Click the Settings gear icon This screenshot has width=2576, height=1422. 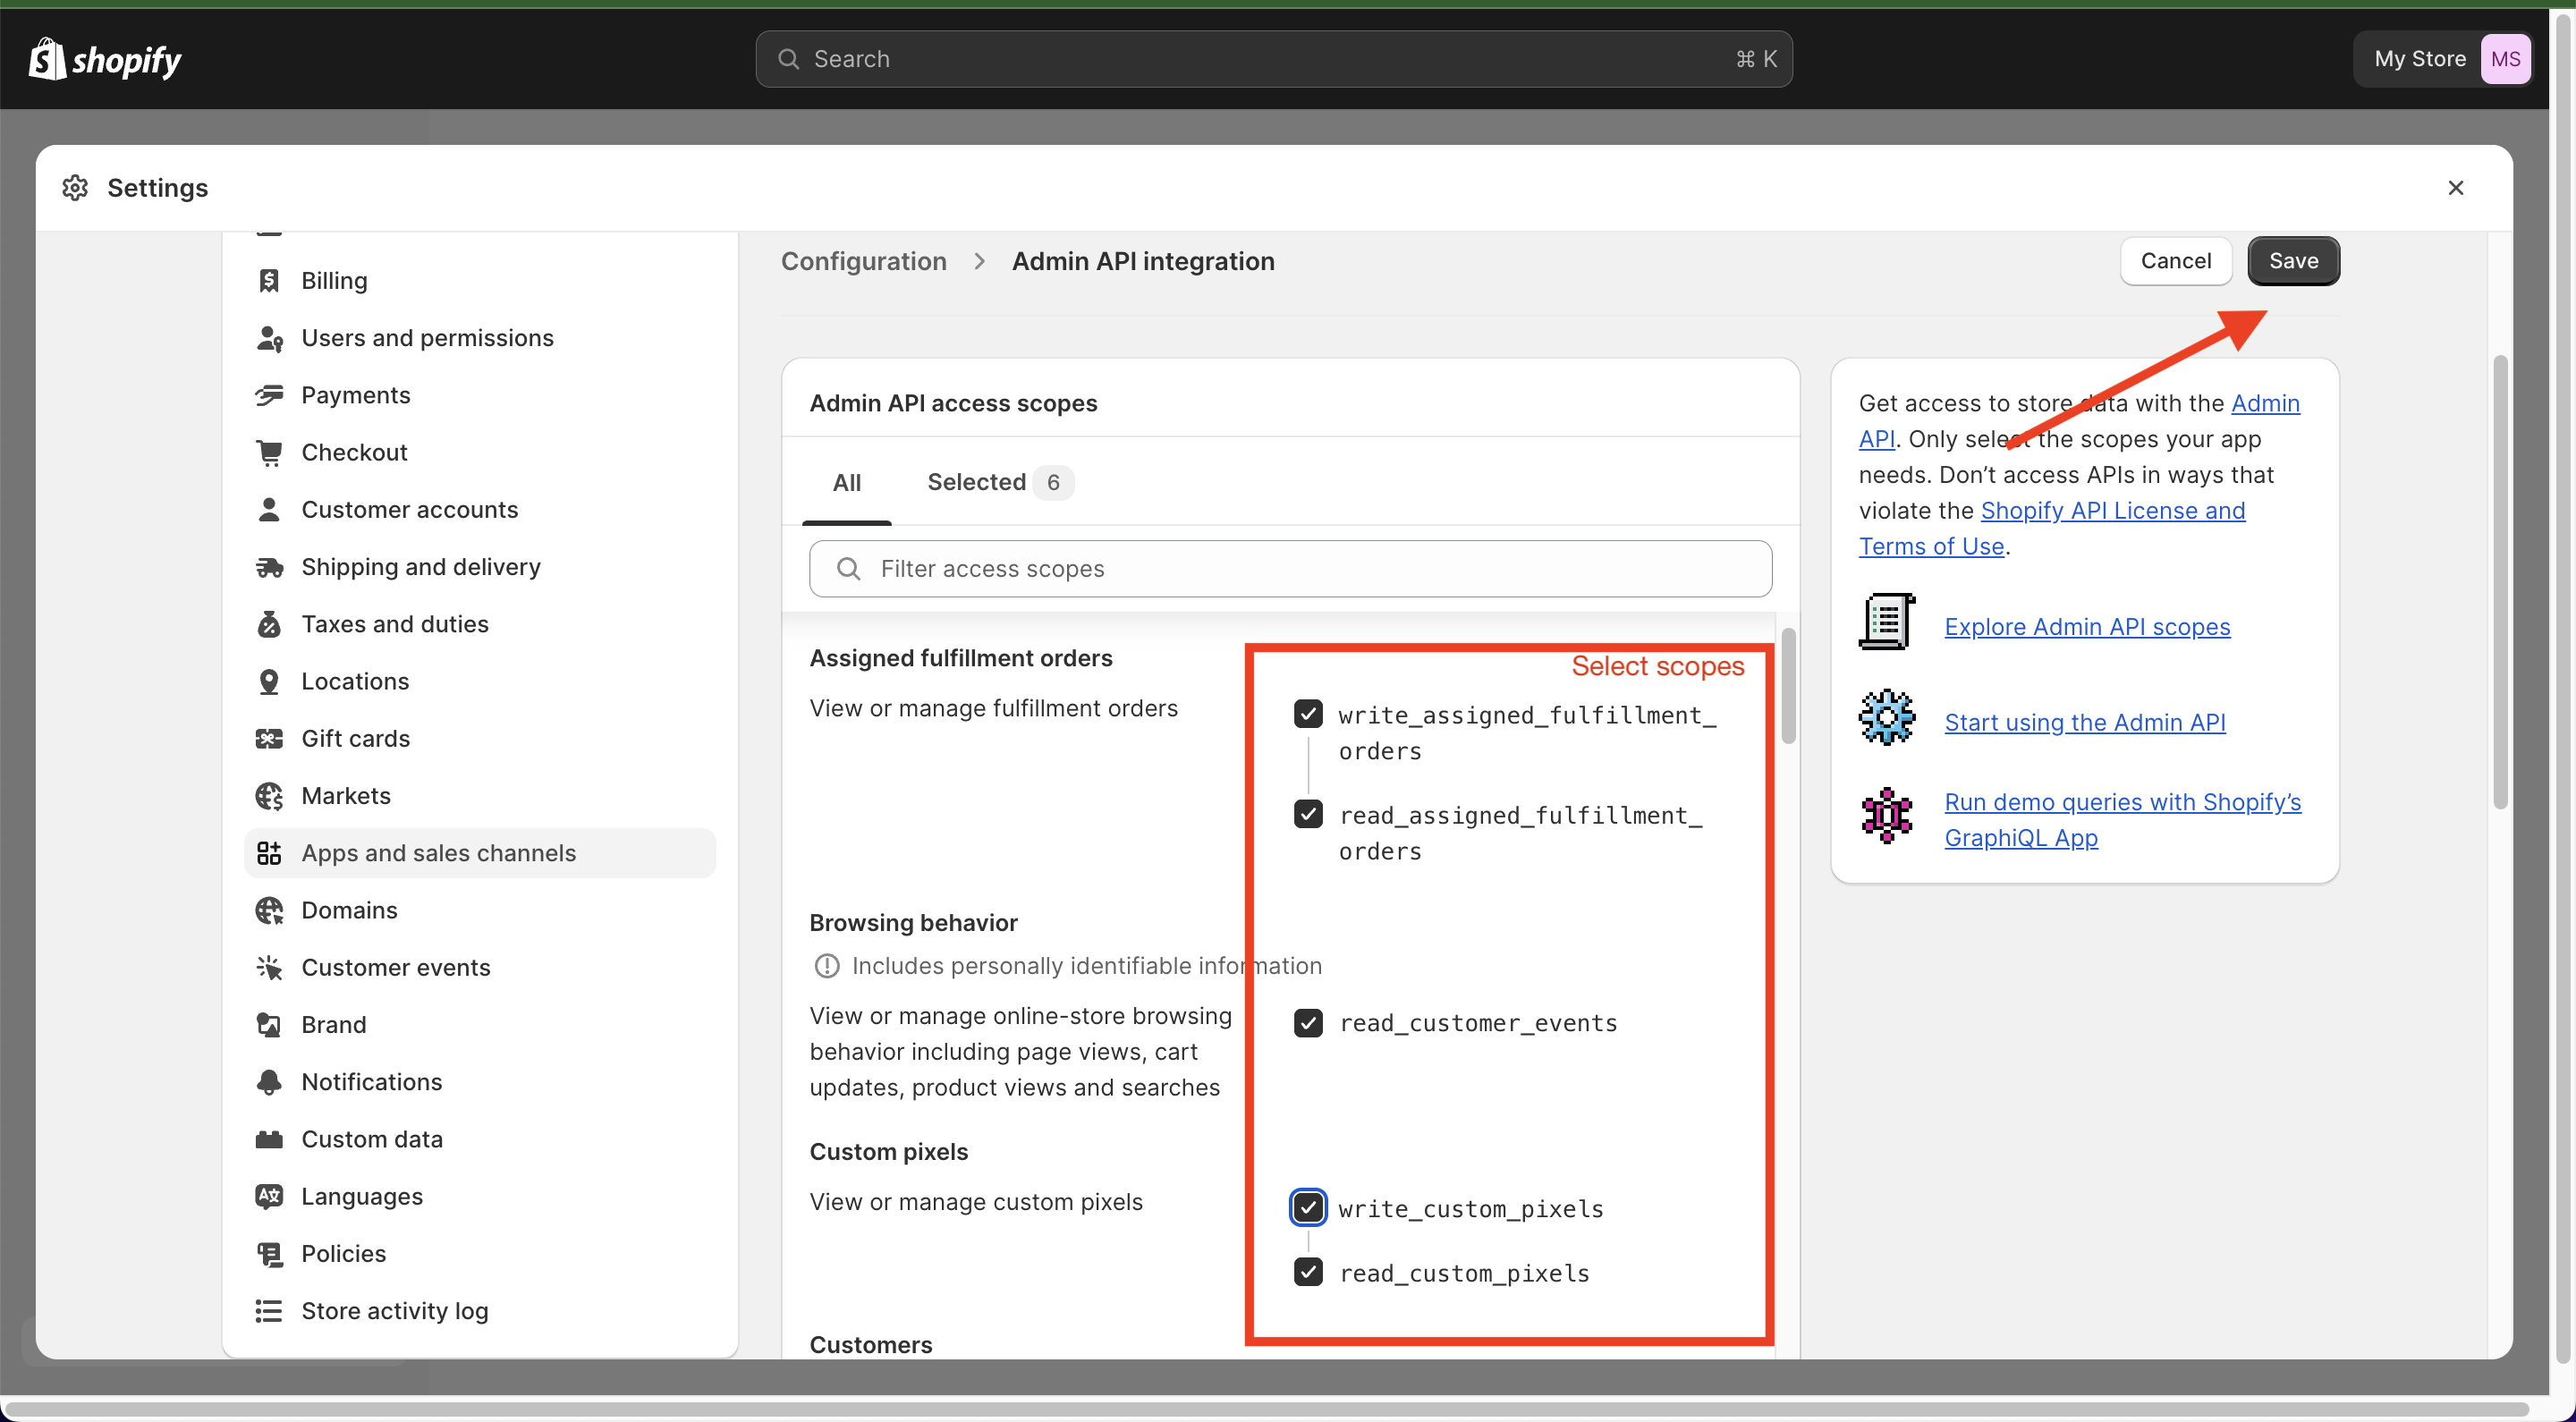[x=75, y=188]
